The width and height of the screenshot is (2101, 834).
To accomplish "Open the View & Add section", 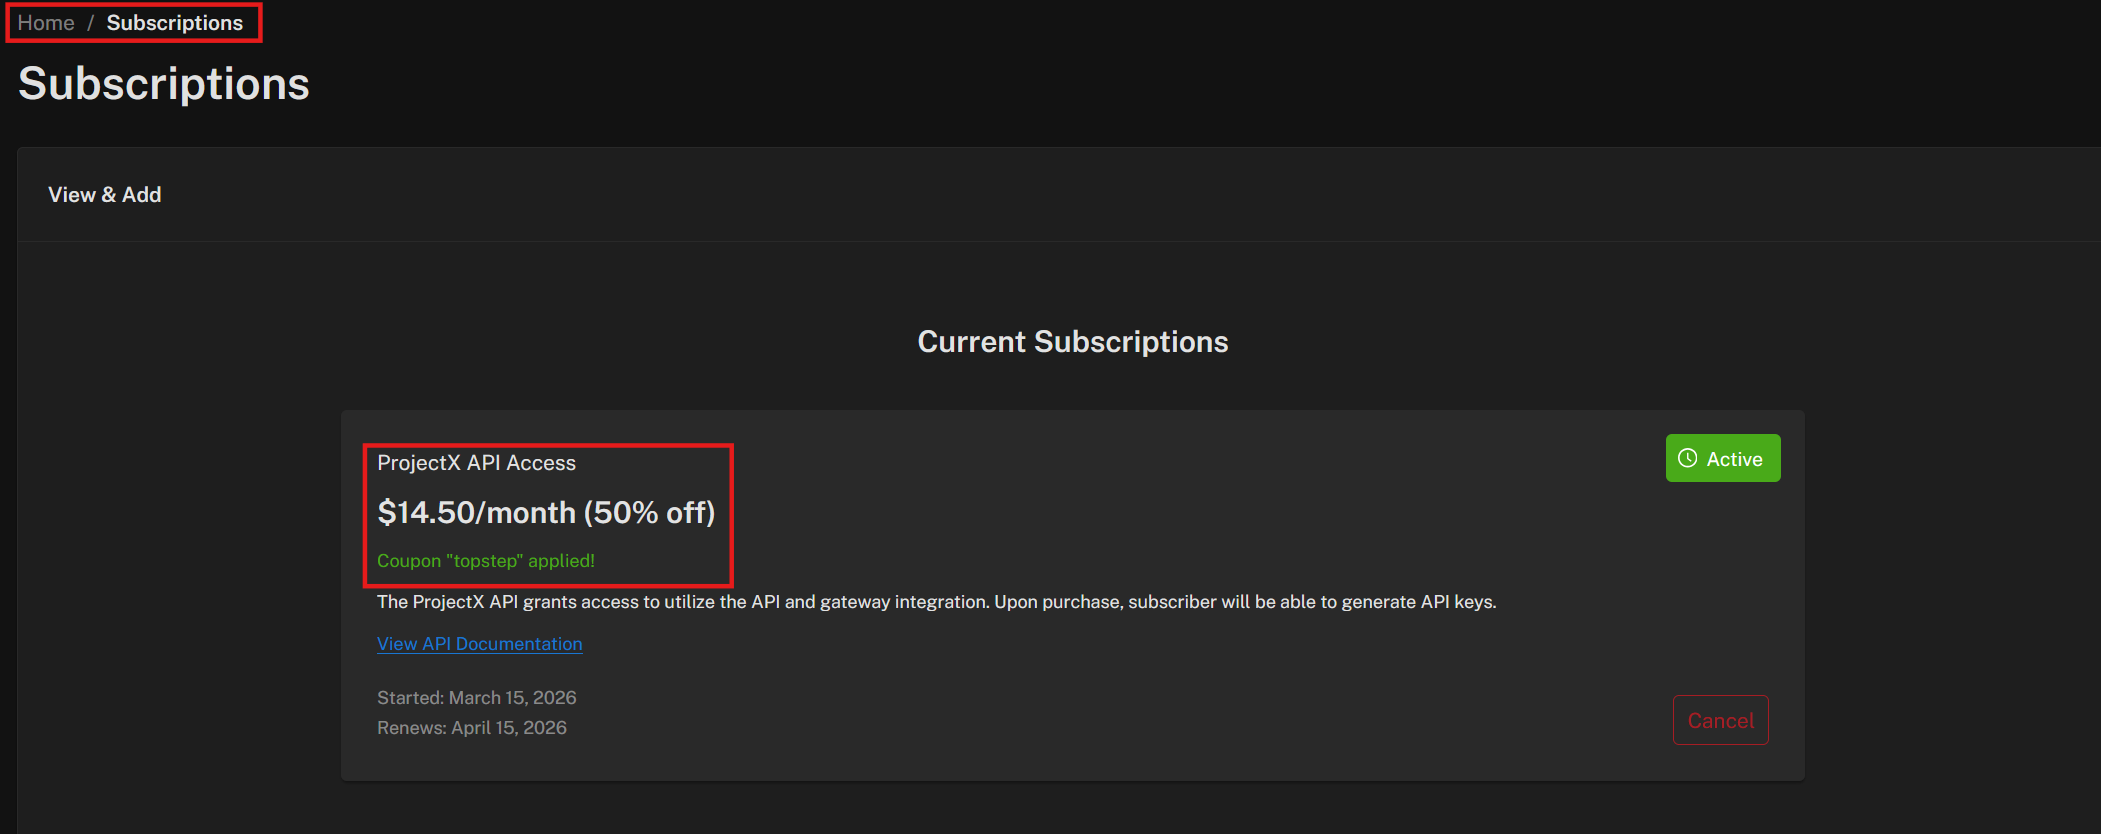I will [104, 194].
